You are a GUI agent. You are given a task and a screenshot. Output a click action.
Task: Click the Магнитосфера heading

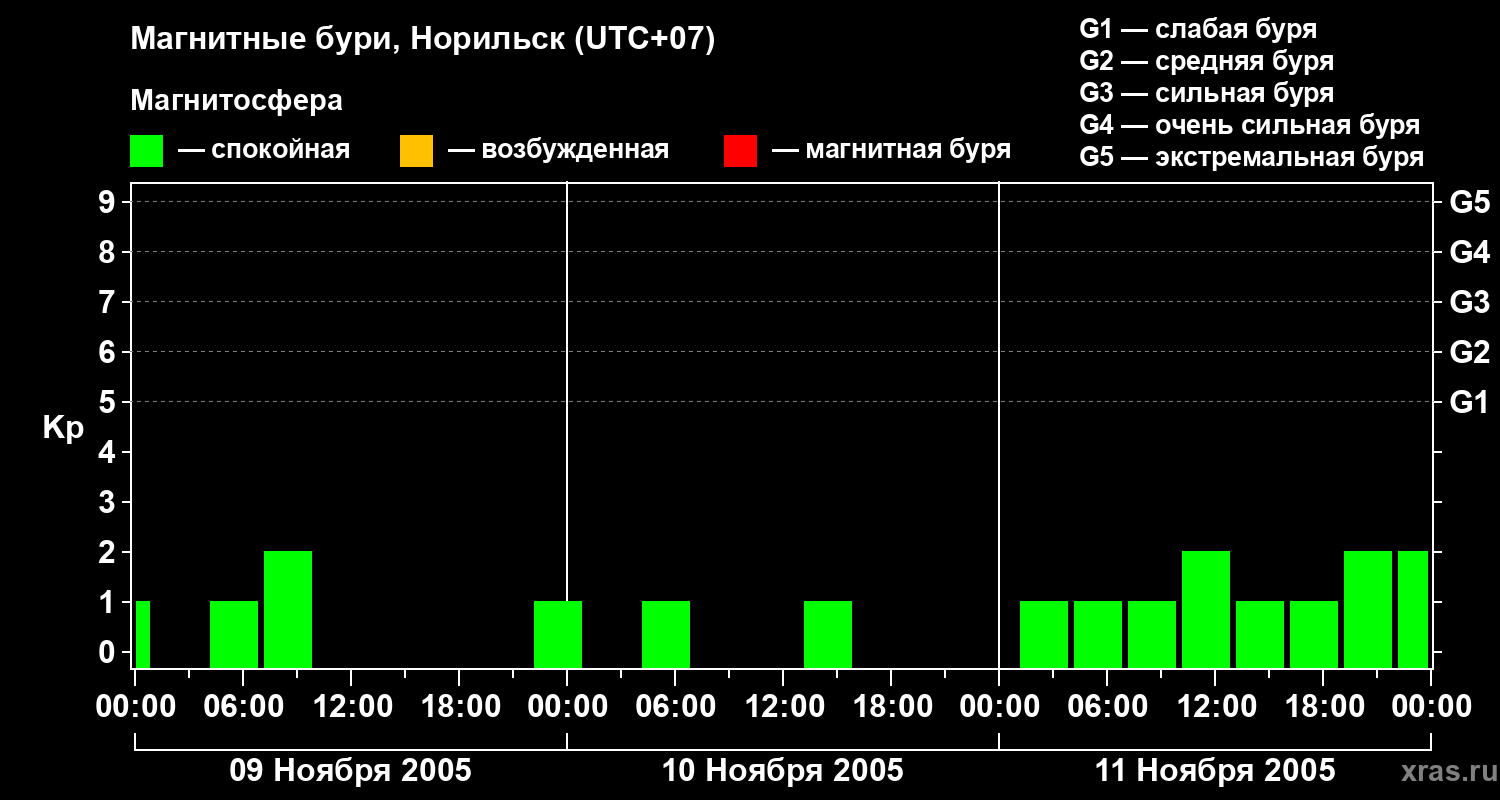(236, 101)
